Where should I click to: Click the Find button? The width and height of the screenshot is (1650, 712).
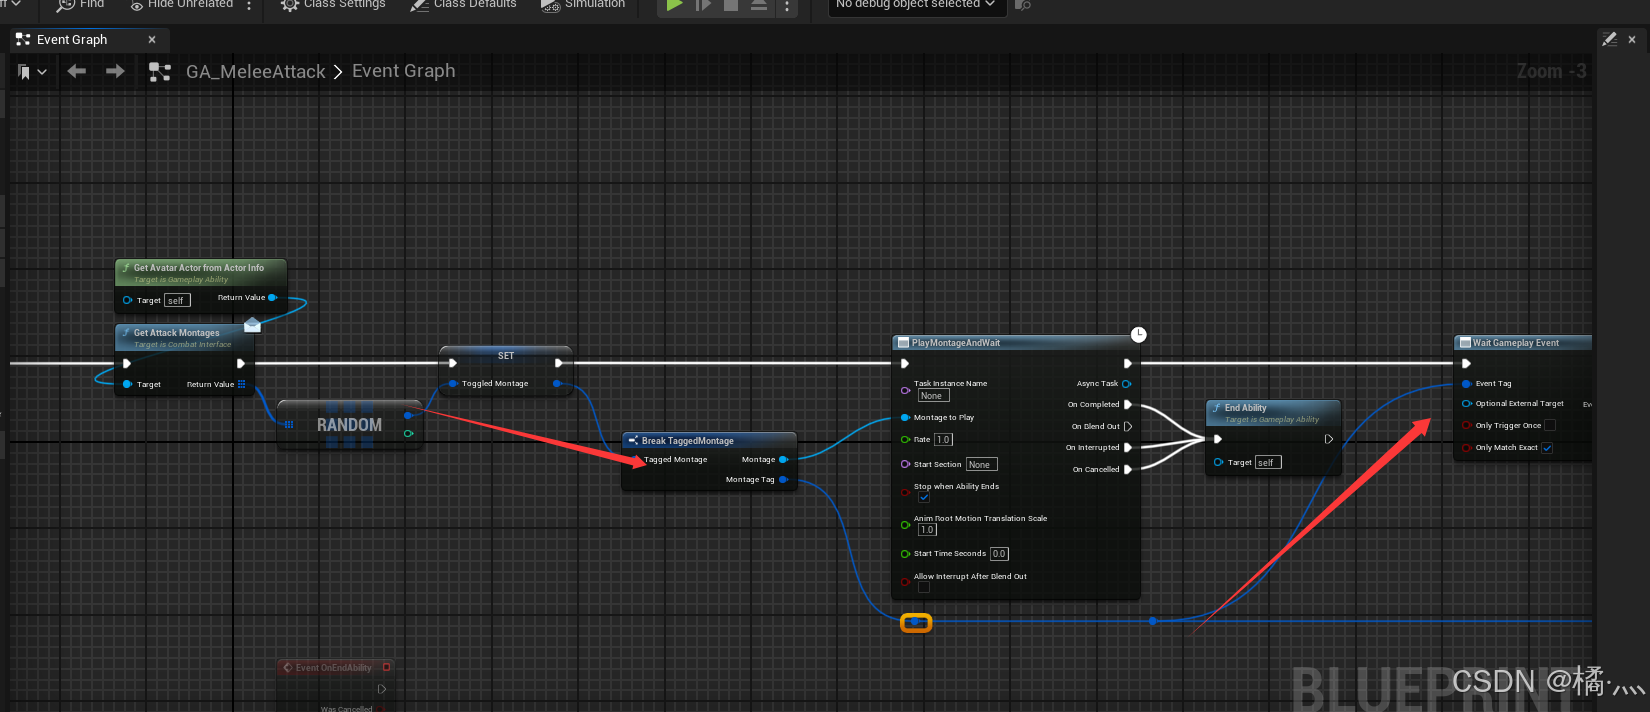point(80,5)
